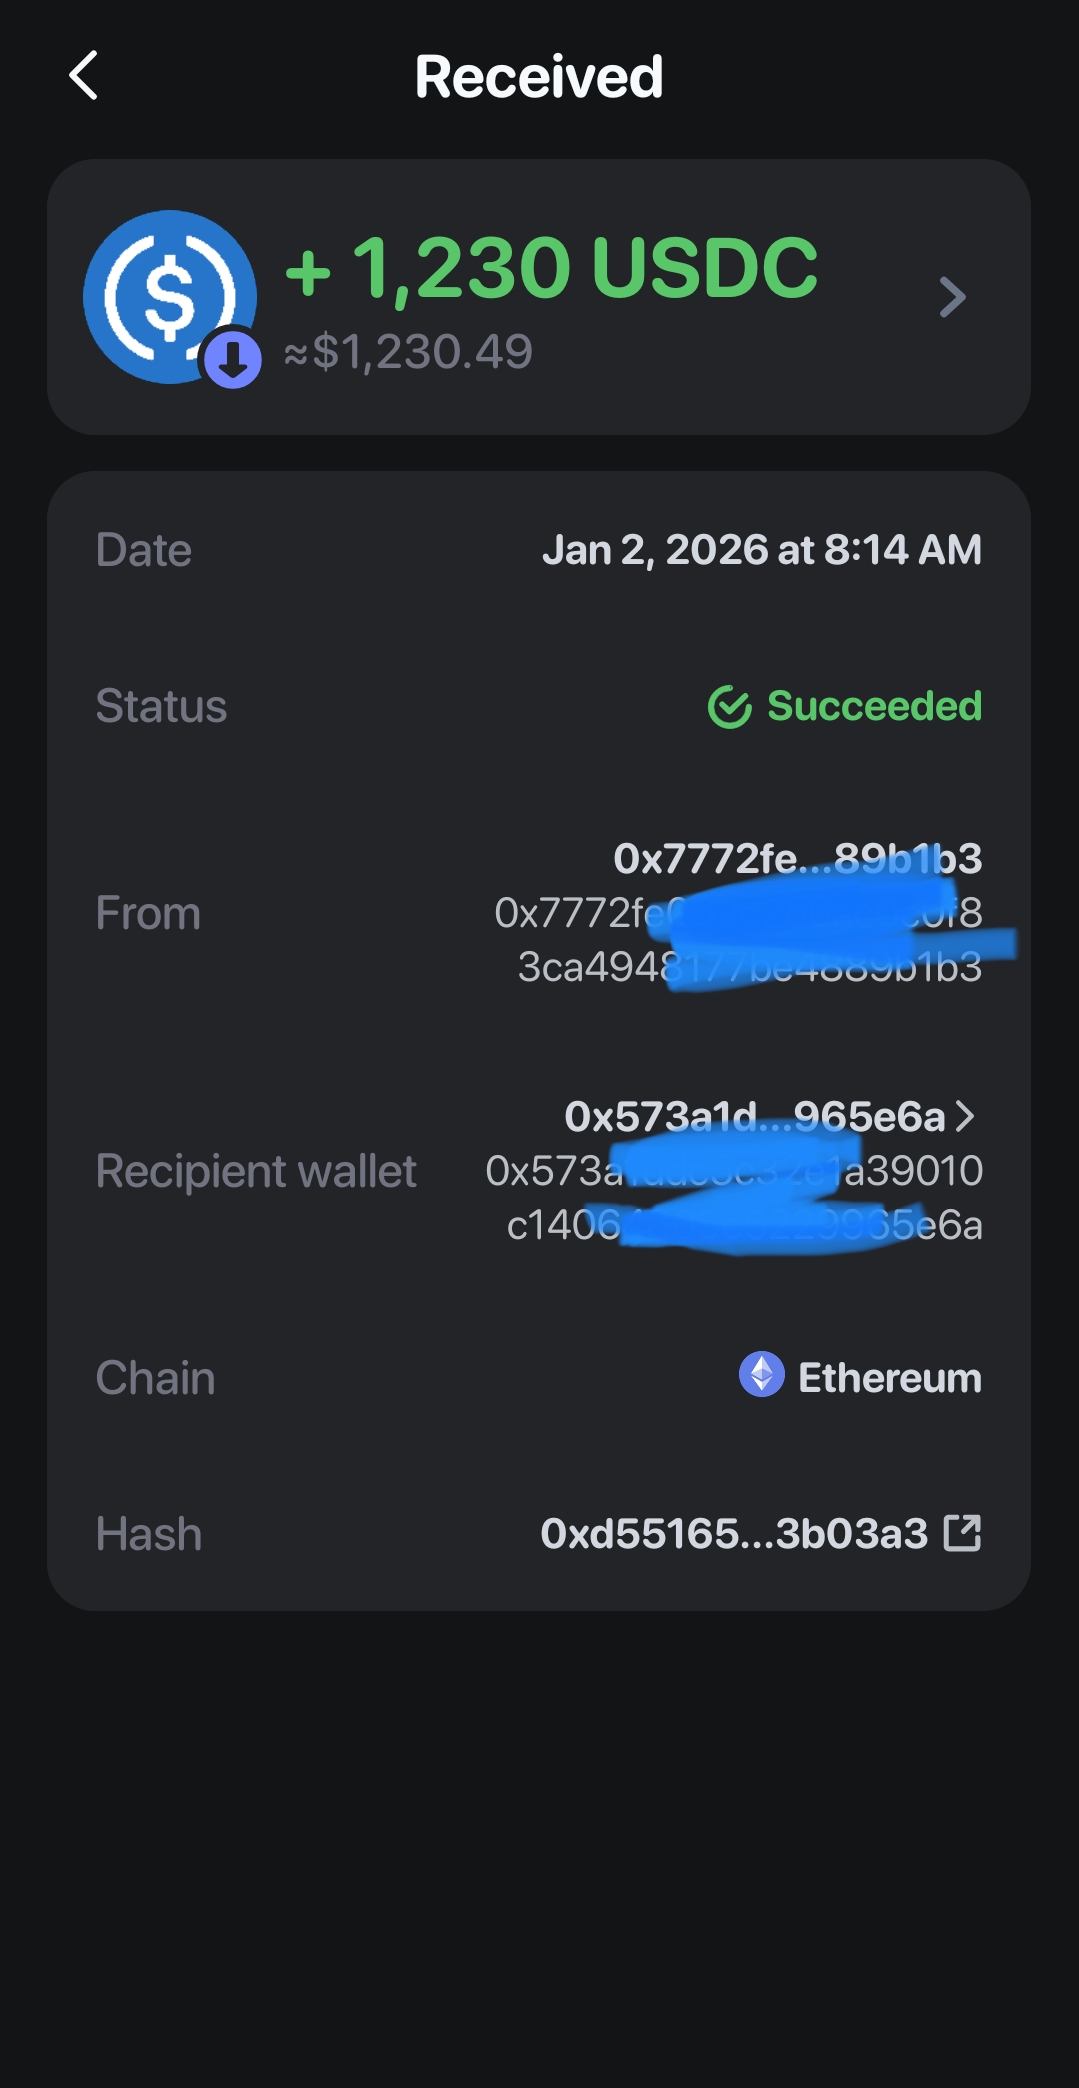Viewport: 1079px width, 2088px height.
Task: Tap the date Jan 2, 2026 value
Action: coord(761,550)
